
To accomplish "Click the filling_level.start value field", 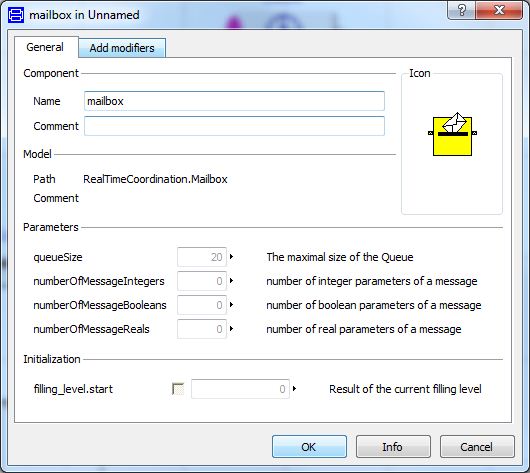I will (x=240, y=389).
